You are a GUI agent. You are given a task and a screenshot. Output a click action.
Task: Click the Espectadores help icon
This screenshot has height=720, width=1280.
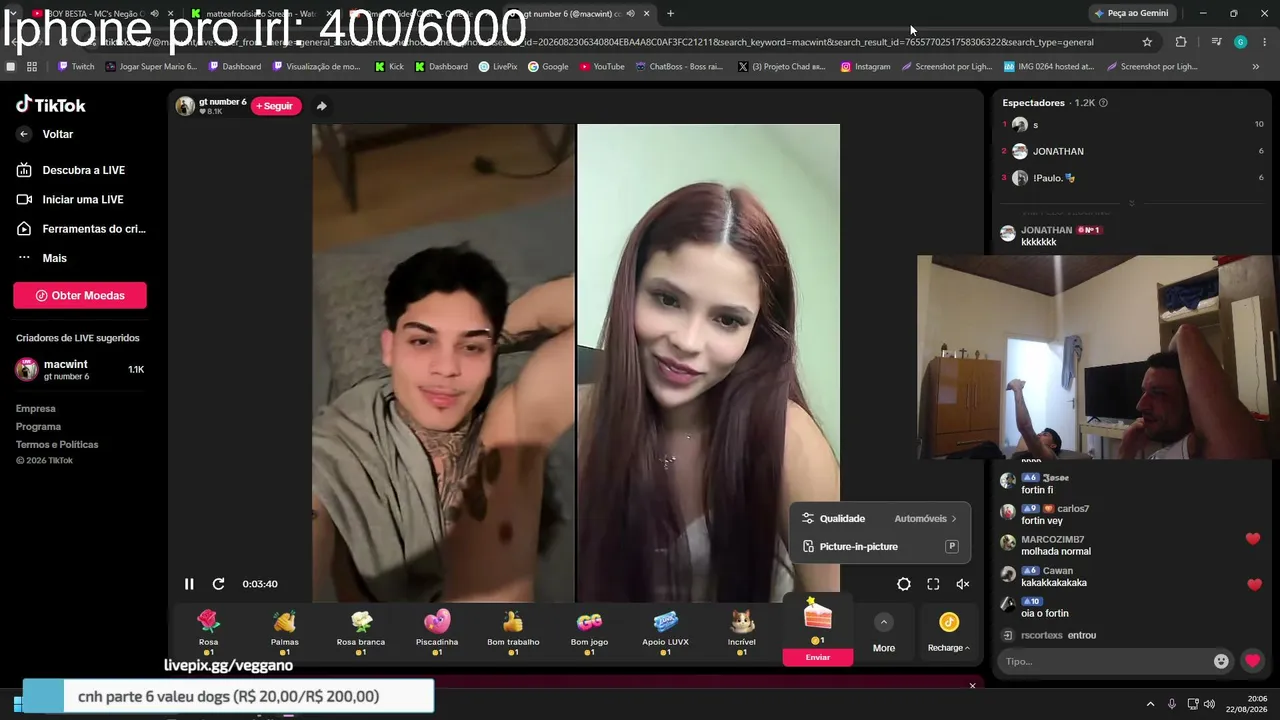point(1103,103)
